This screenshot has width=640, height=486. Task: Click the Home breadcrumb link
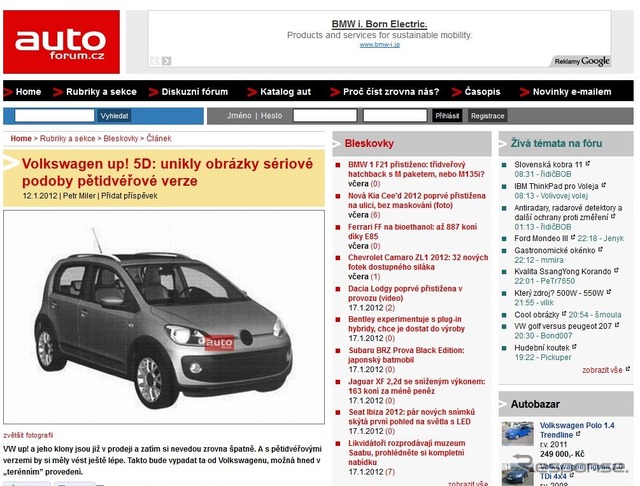pyautogui.click(x=21, y=138)
